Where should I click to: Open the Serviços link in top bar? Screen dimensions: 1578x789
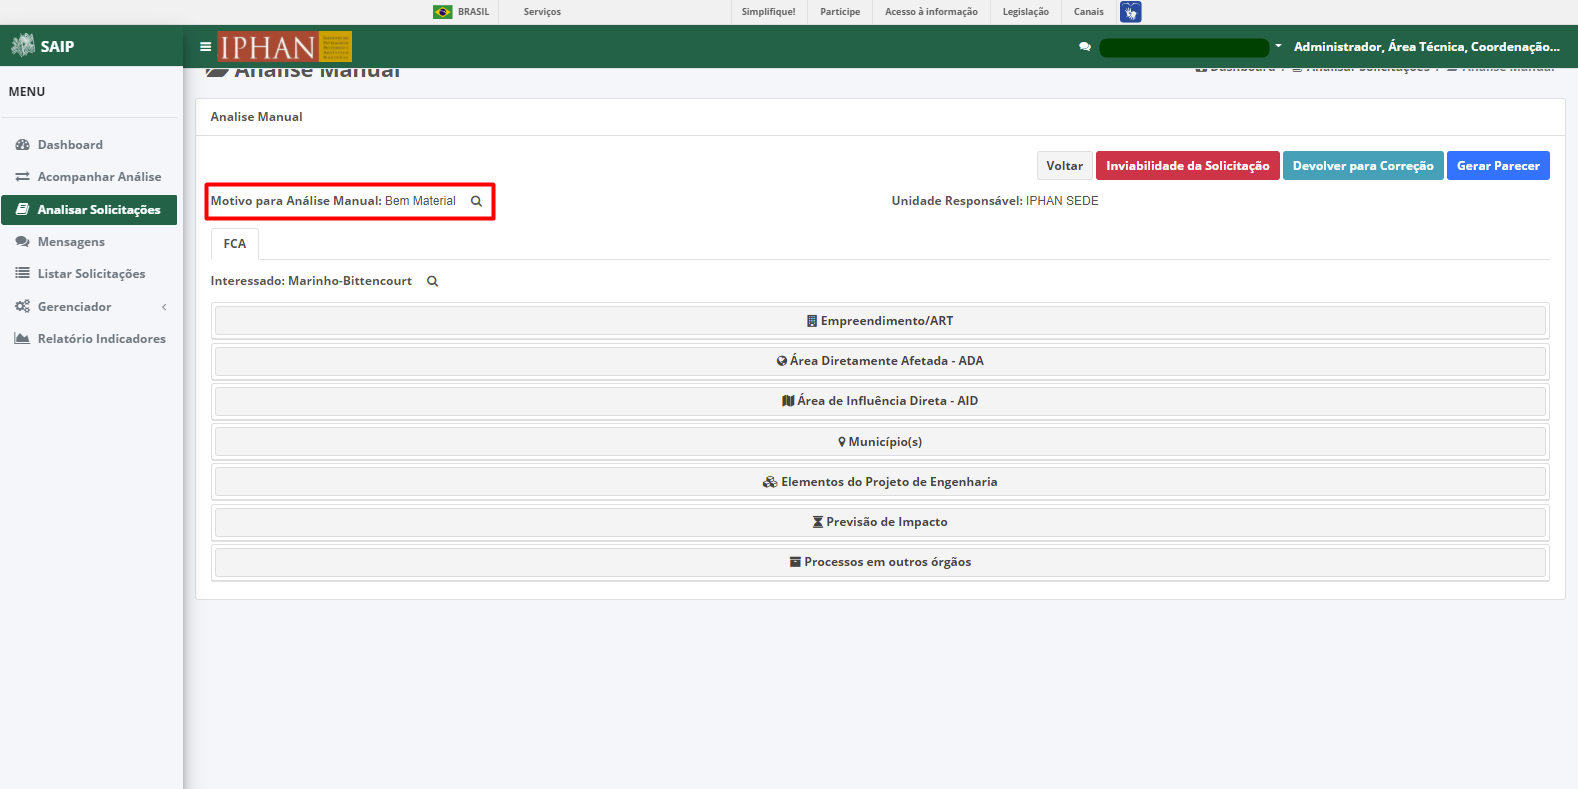(x=542, y=12)
